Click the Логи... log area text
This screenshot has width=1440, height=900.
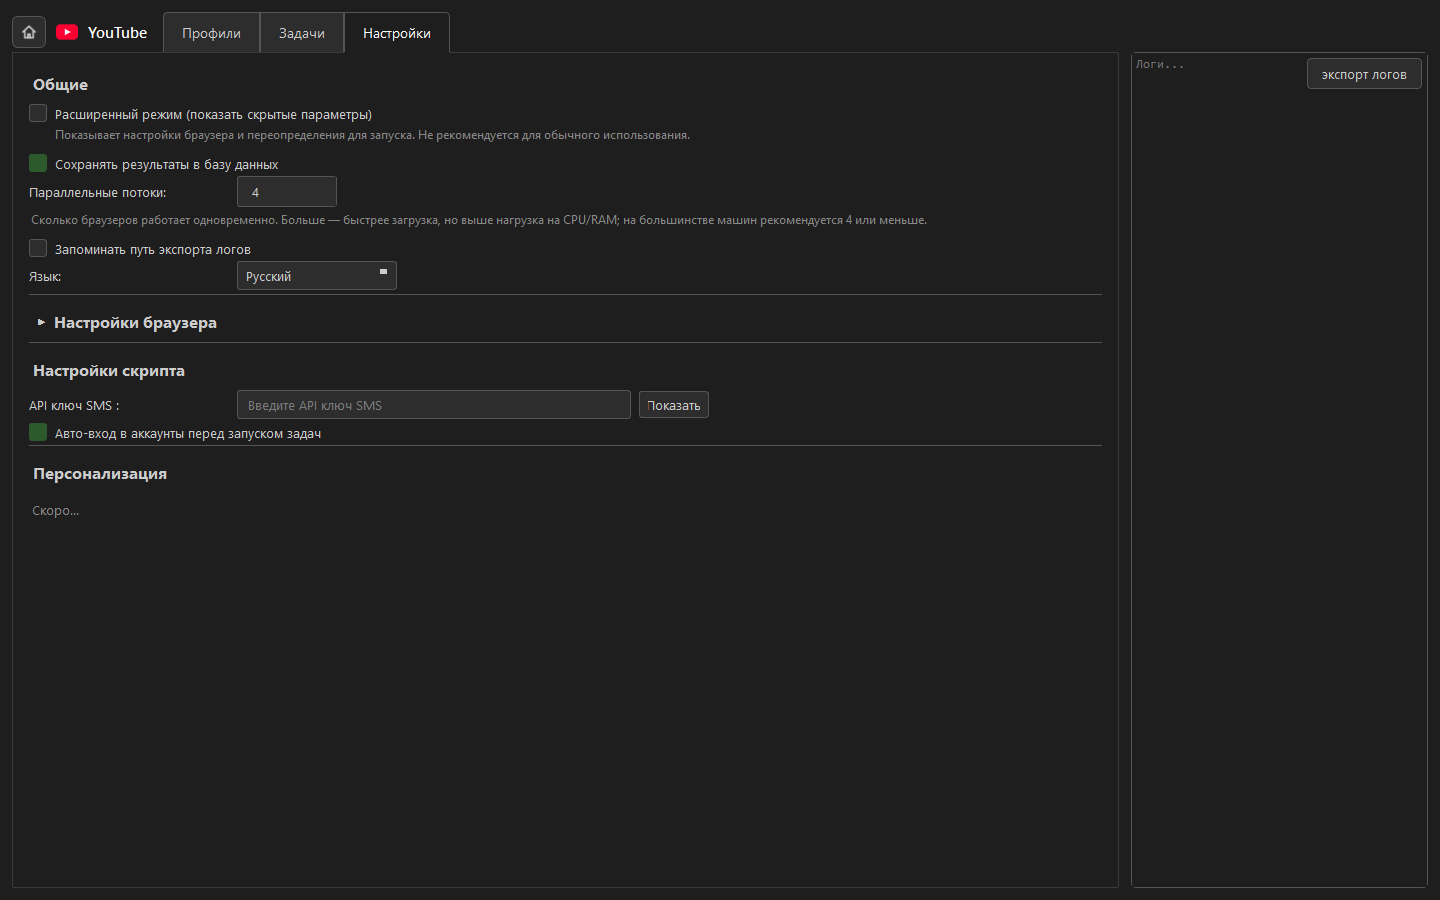coord(1160,65)
